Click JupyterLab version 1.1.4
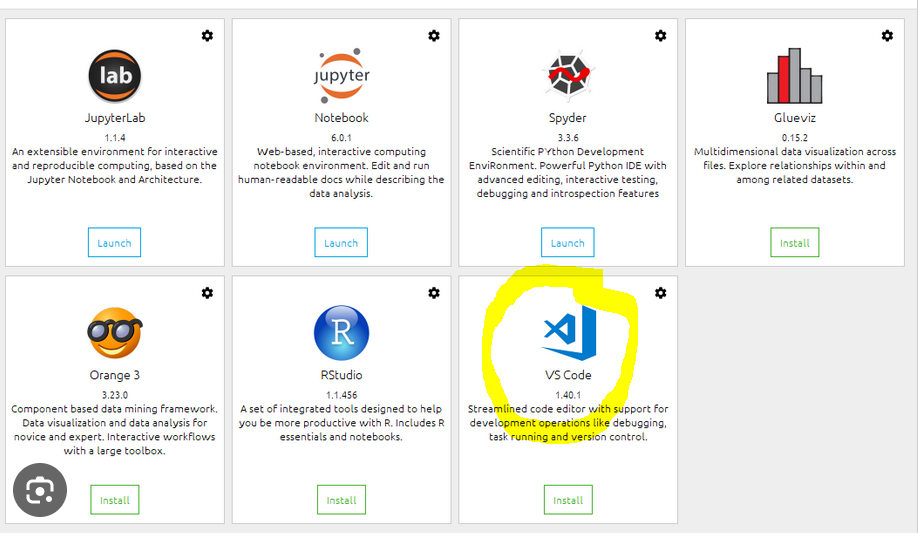The width and height of the screenshot is (918, 533). click(115, 138)
